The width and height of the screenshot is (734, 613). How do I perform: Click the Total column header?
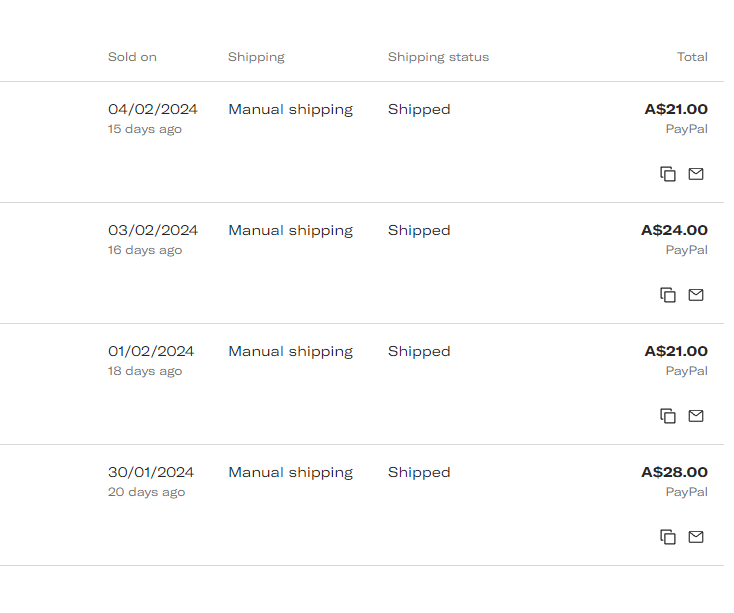692,57
